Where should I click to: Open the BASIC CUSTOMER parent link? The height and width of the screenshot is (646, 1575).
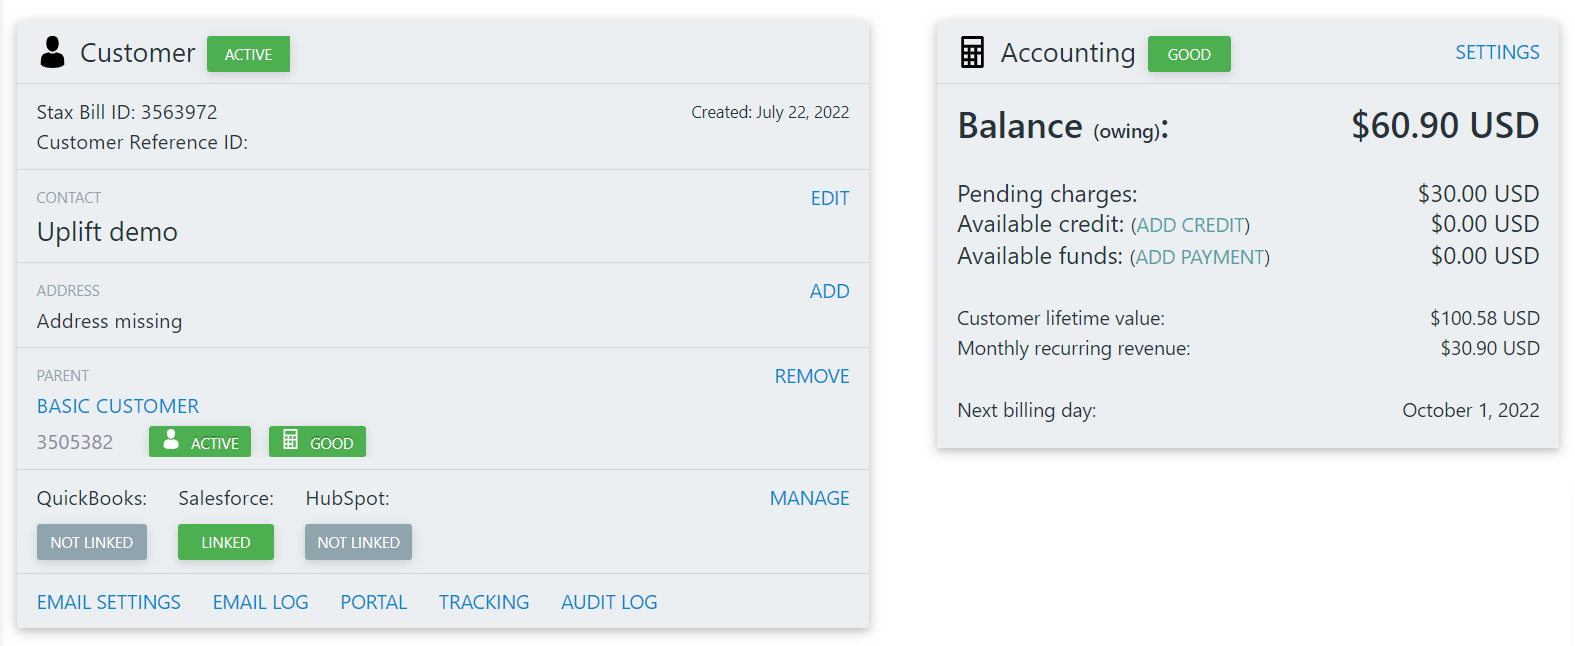(118, 406)
